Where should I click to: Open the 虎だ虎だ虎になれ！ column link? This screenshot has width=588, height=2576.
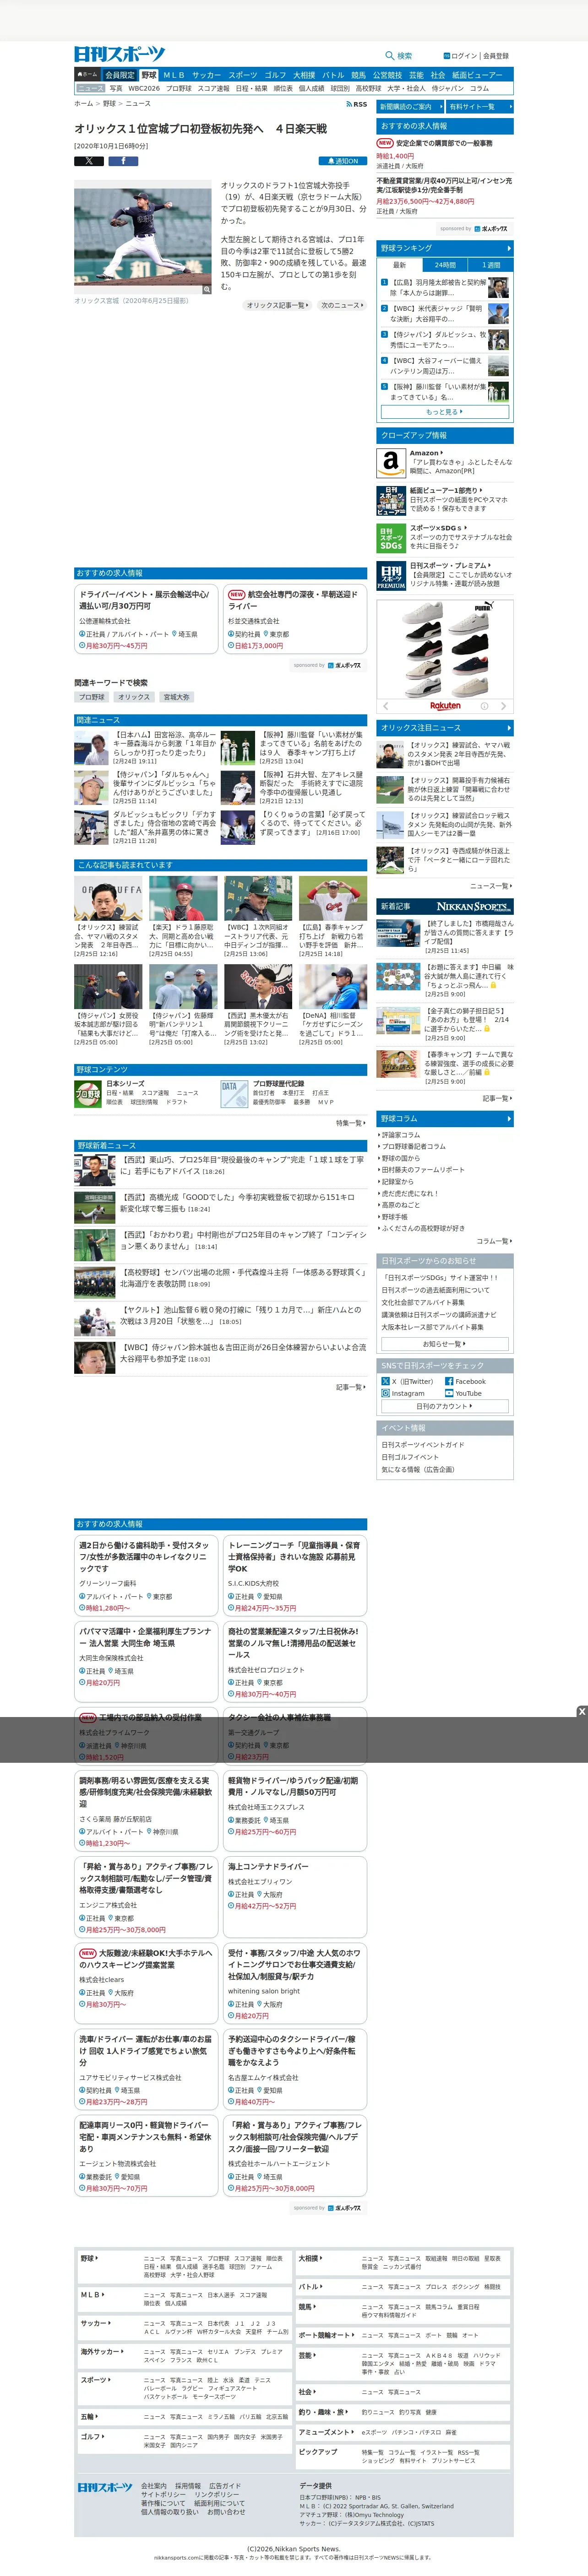coord(410,1193)
